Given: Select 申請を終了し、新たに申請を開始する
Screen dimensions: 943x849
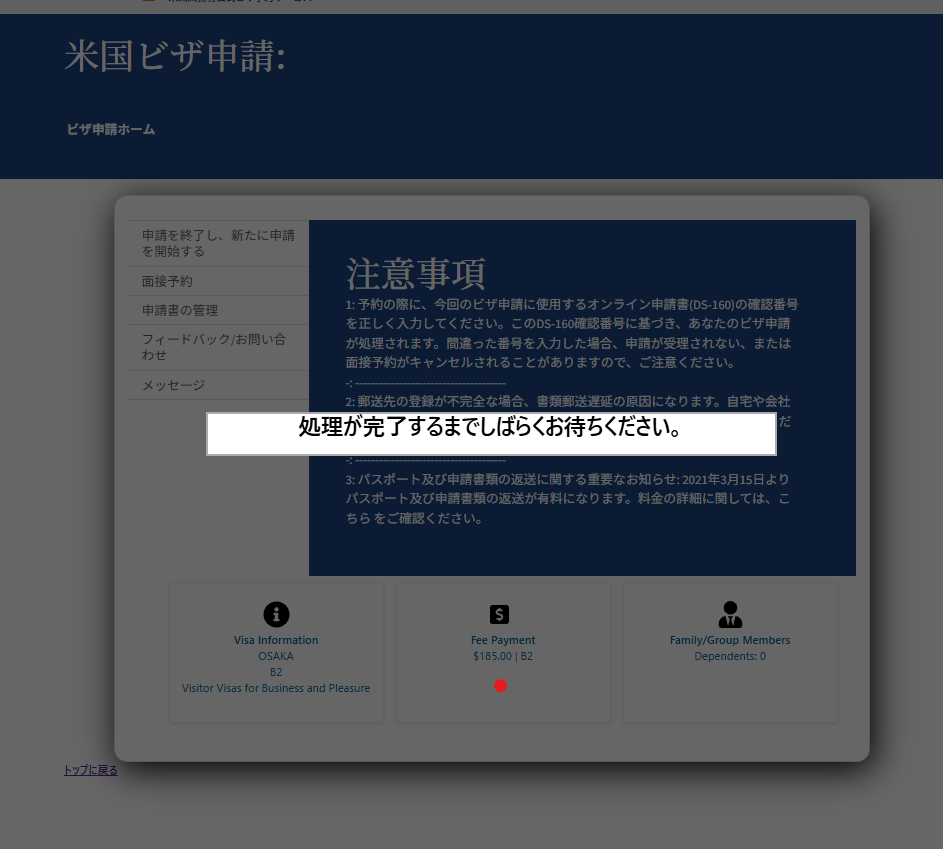Looking at the screenshot, I should click(218, 243).
